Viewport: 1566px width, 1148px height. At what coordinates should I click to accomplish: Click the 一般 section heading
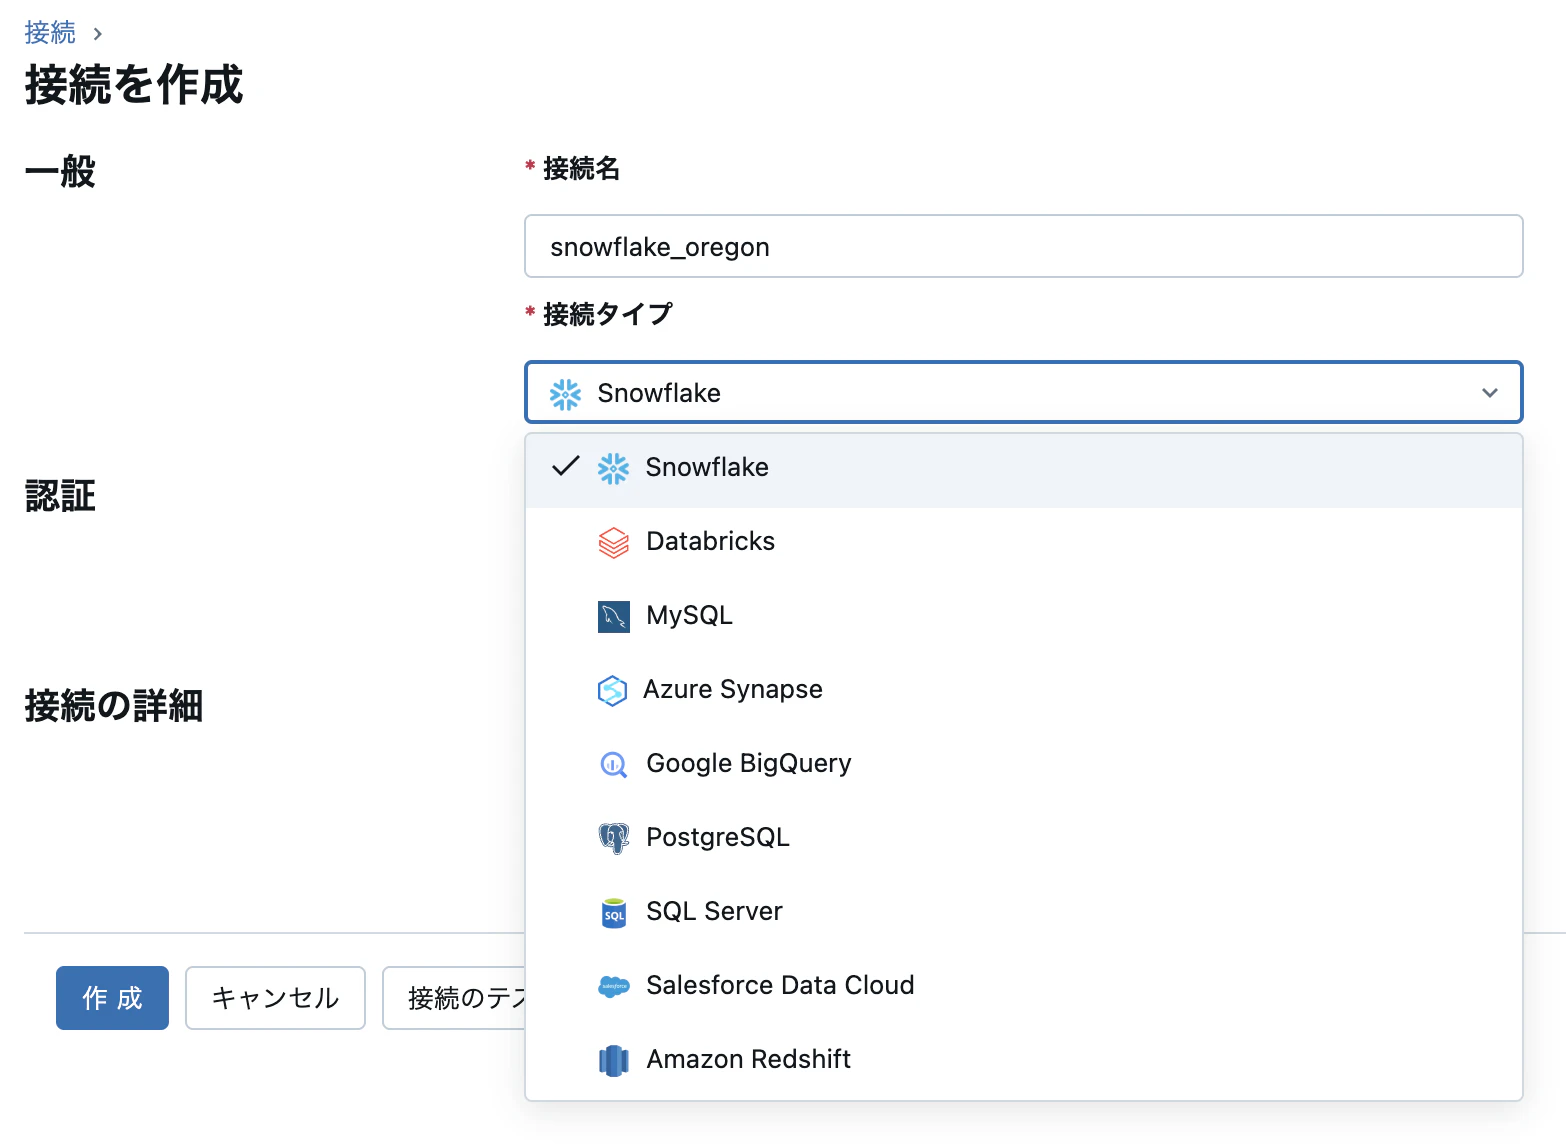click(x=60, y=172)
